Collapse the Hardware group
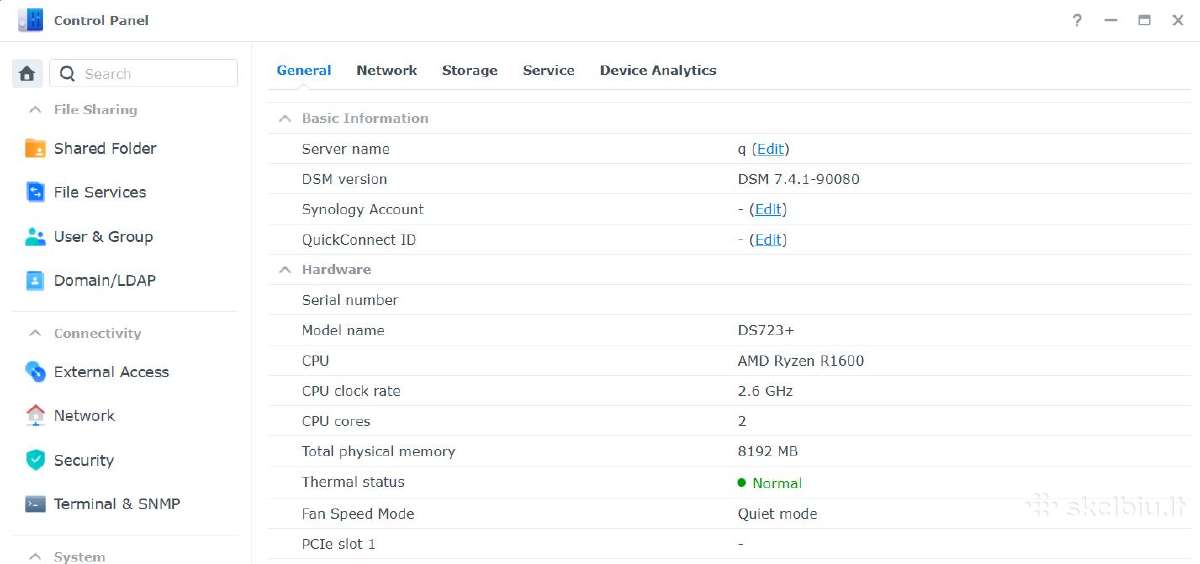 coord(285,270)
